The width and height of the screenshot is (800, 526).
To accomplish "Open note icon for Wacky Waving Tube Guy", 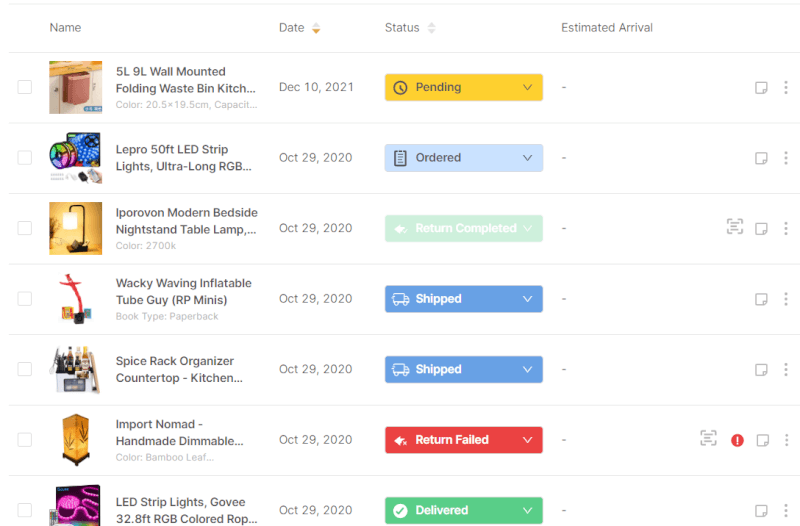I will [x=761, y=299].
